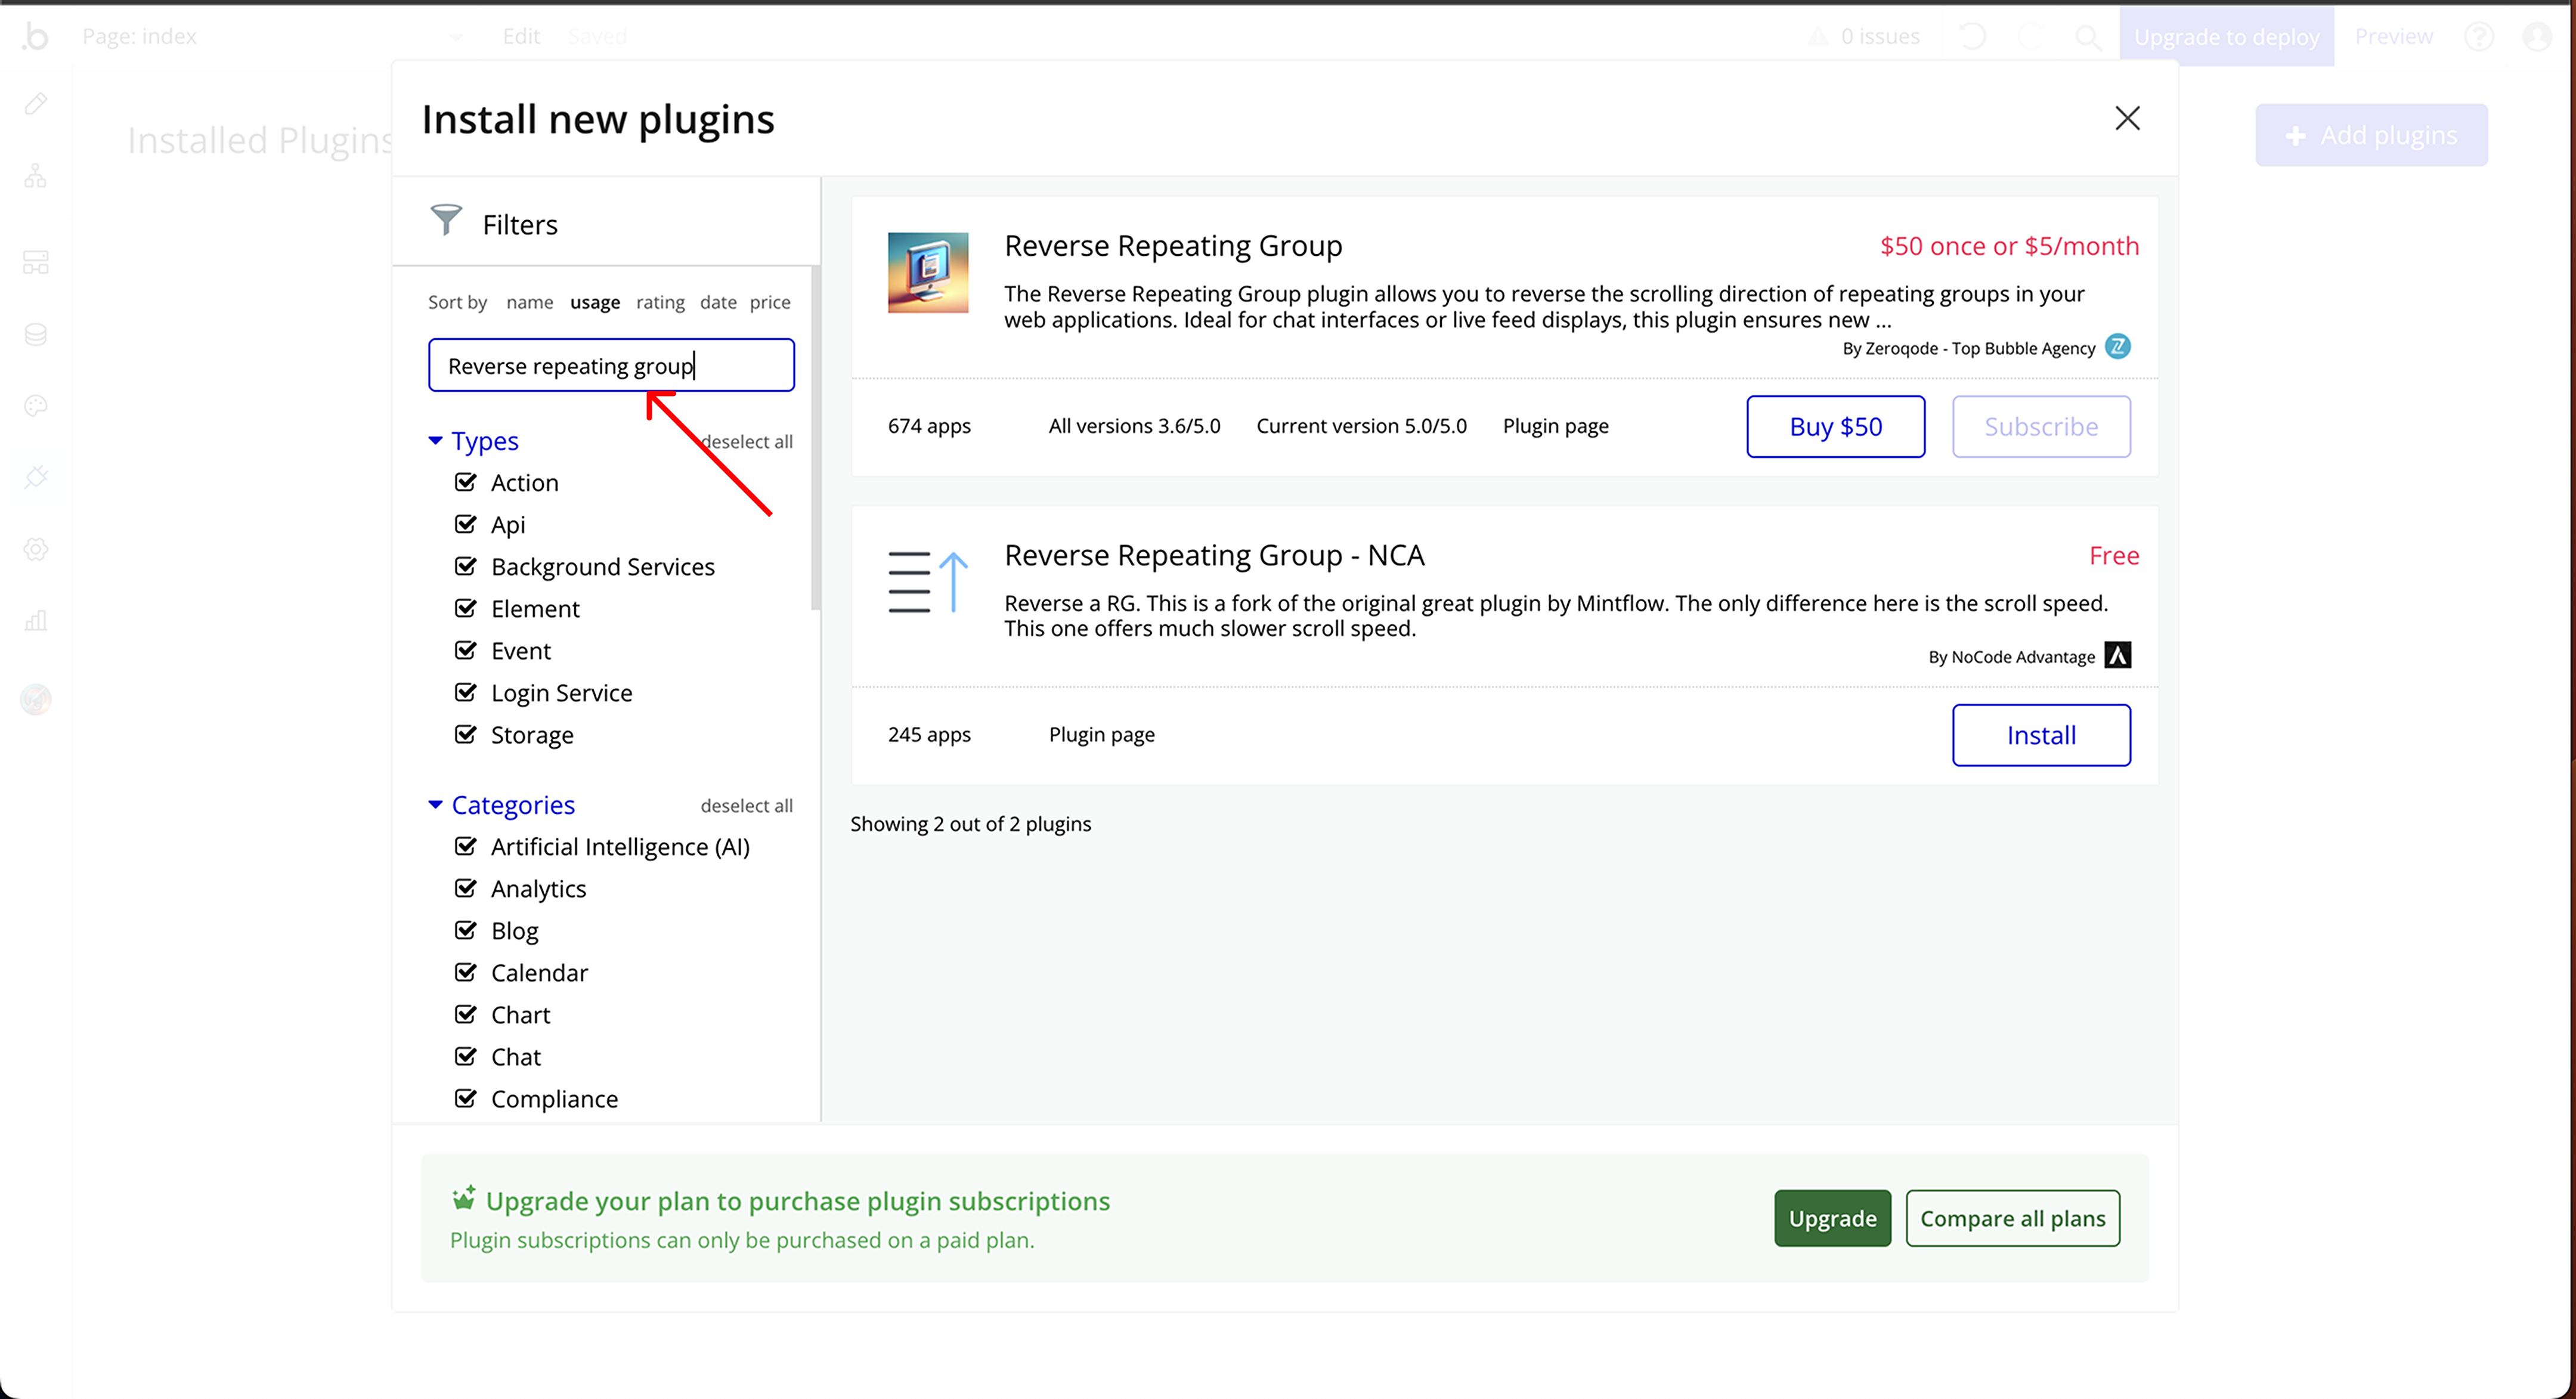The width and height of the screenshot is (2576, 1399).
Task: Open the Workflow tab icon in sidebar
Action: pos(36,176)
